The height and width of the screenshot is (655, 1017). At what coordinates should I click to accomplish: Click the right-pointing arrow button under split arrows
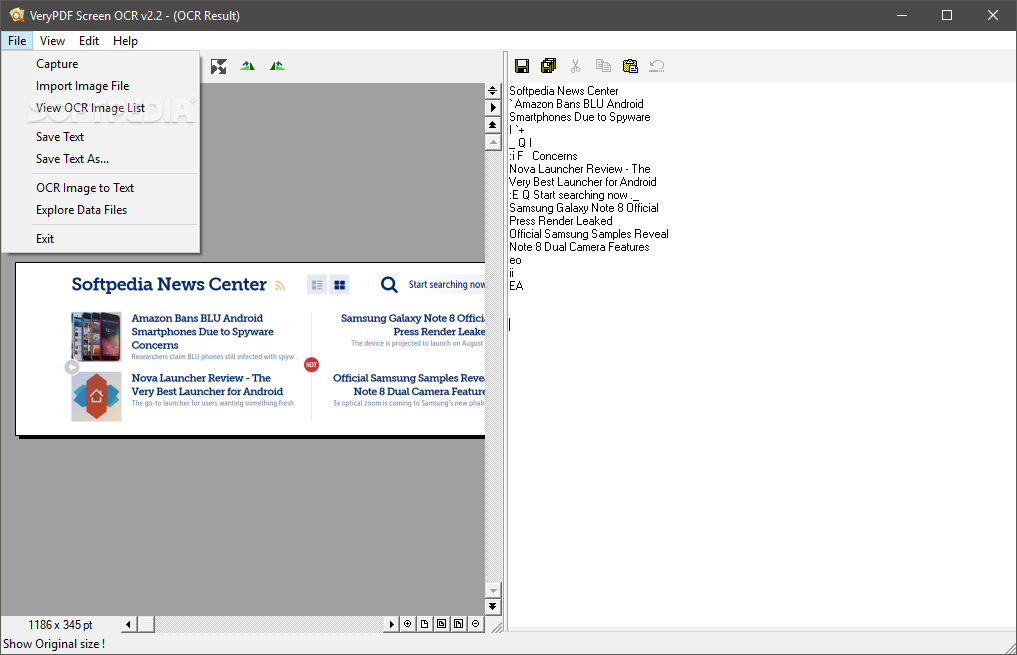492,108
